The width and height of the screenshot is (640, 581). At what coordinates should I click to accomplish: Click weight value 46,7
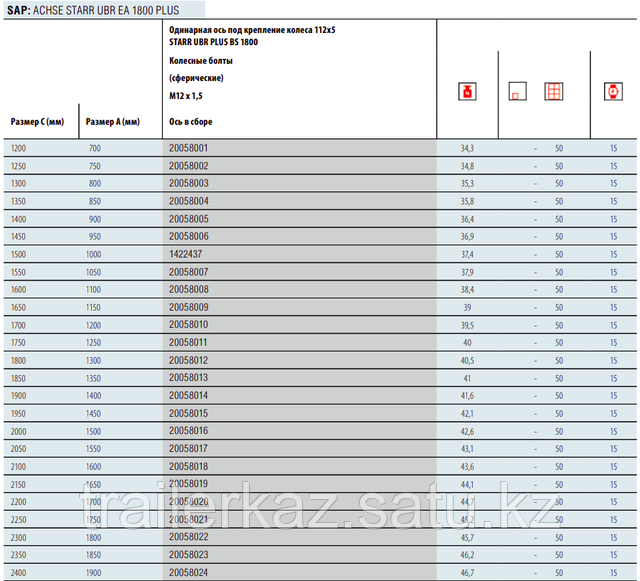[x=467, y=573]
